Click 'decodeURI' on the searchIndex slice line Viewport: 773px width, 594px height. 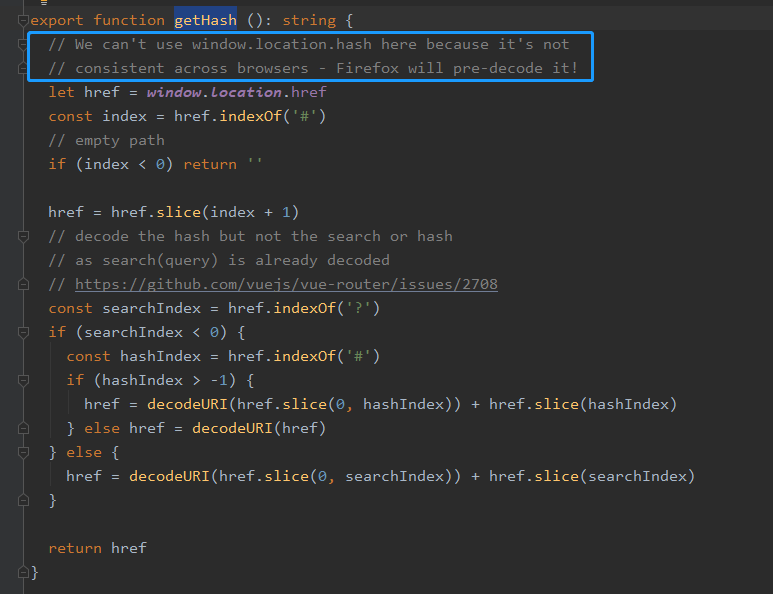170,476
